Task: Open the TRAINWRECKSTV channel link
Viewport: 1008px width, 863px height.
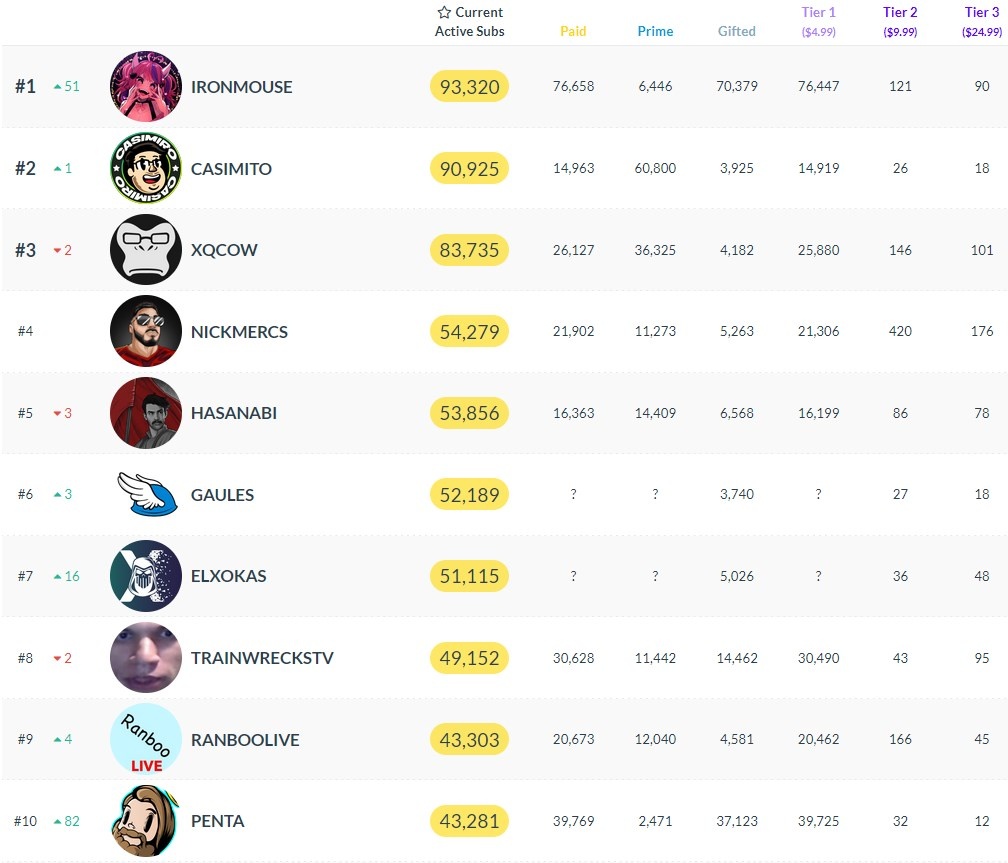Action: [262, 658]
